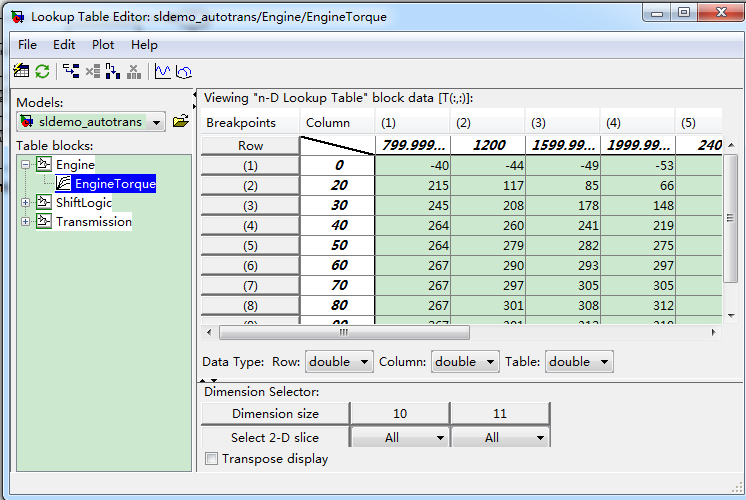Select EngineTorque in the table blocks tree
This screenshot has height=500, width=746.
115,184
